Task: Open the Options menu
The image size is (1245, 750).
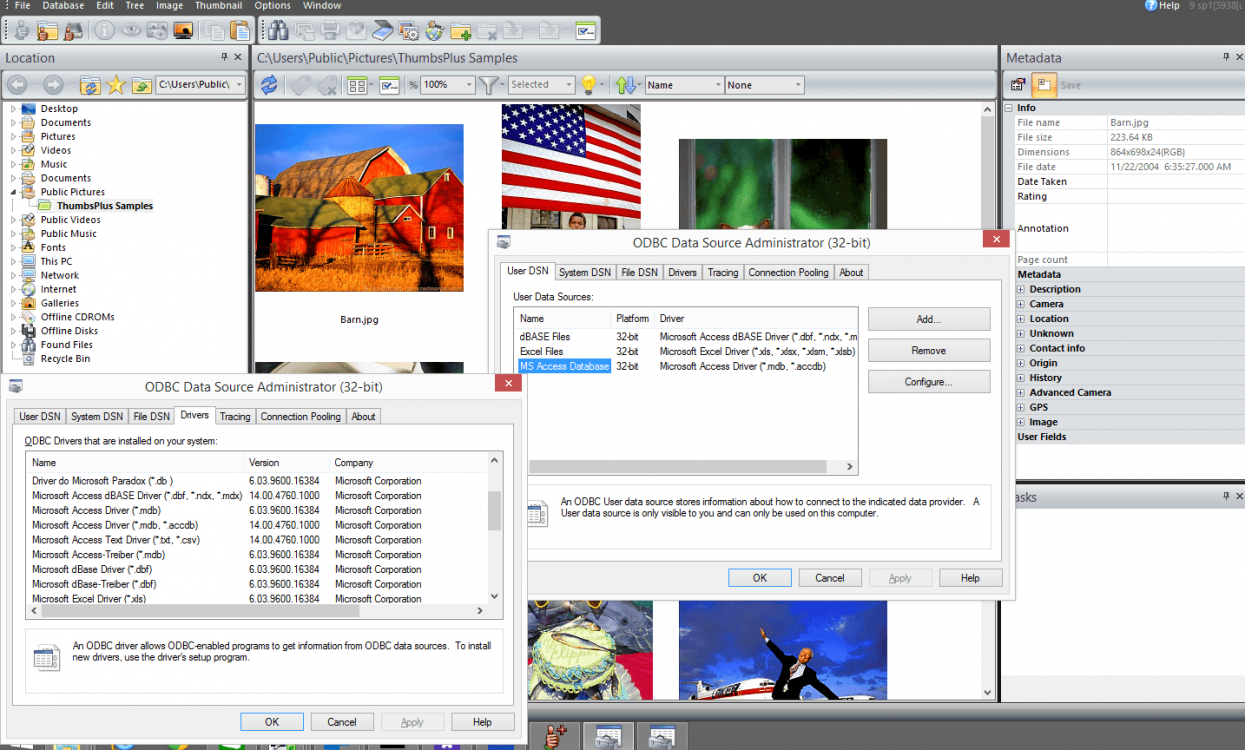Action: tap(272, 5)
